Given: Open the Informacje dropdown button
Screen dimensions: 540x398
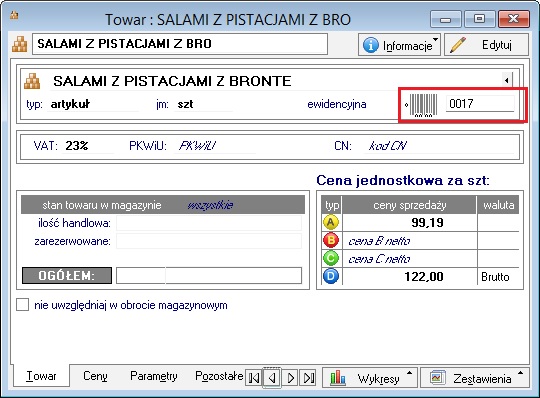Looking at the screenshot, I should [399, 45].
